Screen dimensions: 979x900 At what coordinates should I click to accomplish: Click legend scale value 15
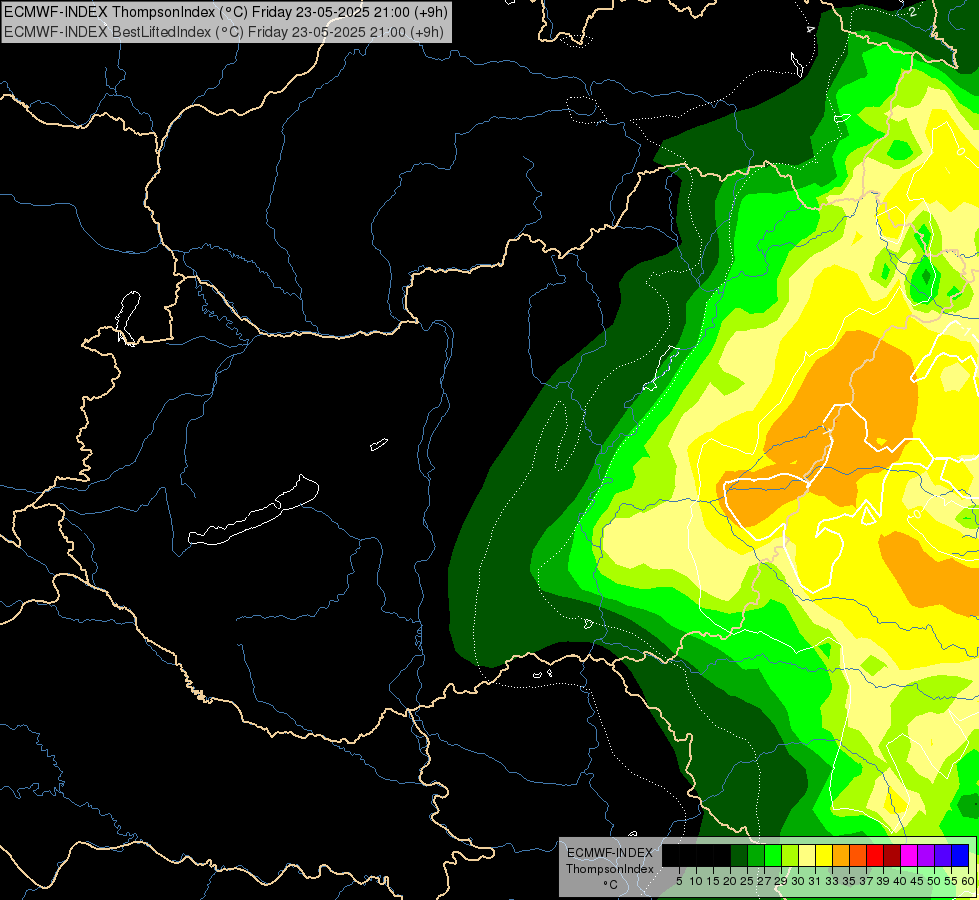pos(713,881)
